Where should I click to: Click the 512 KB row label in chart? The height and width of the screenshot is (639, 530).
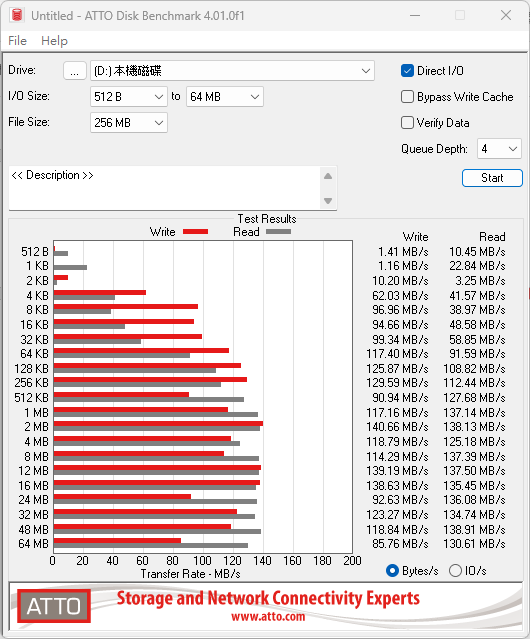[31, 398]
